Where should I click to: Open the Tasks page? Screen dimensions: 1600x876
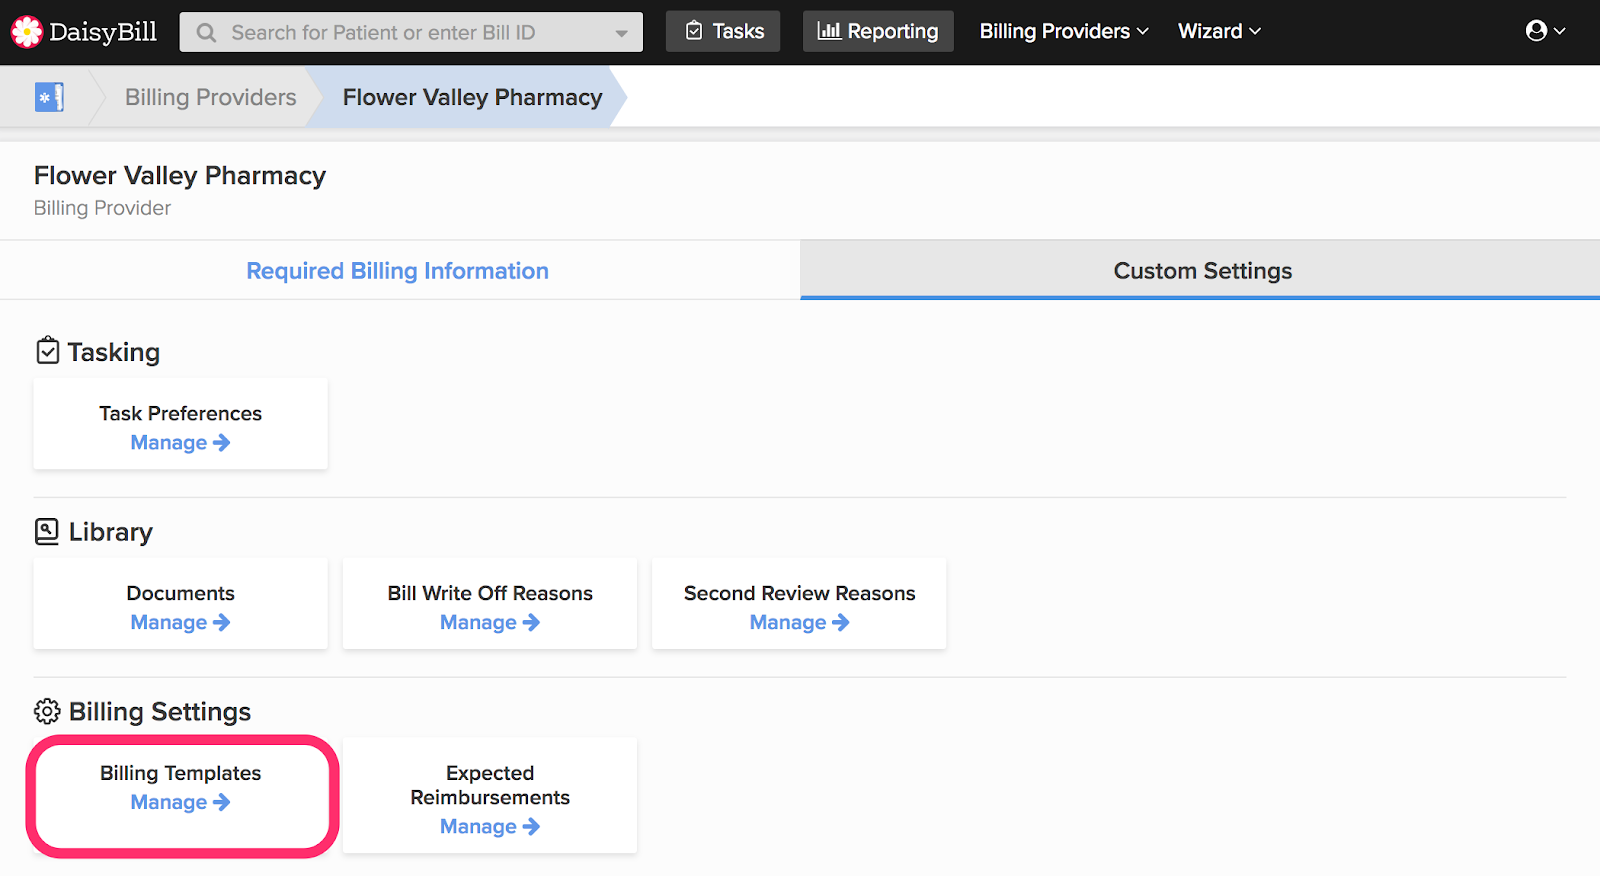click(x=723, y=31)
